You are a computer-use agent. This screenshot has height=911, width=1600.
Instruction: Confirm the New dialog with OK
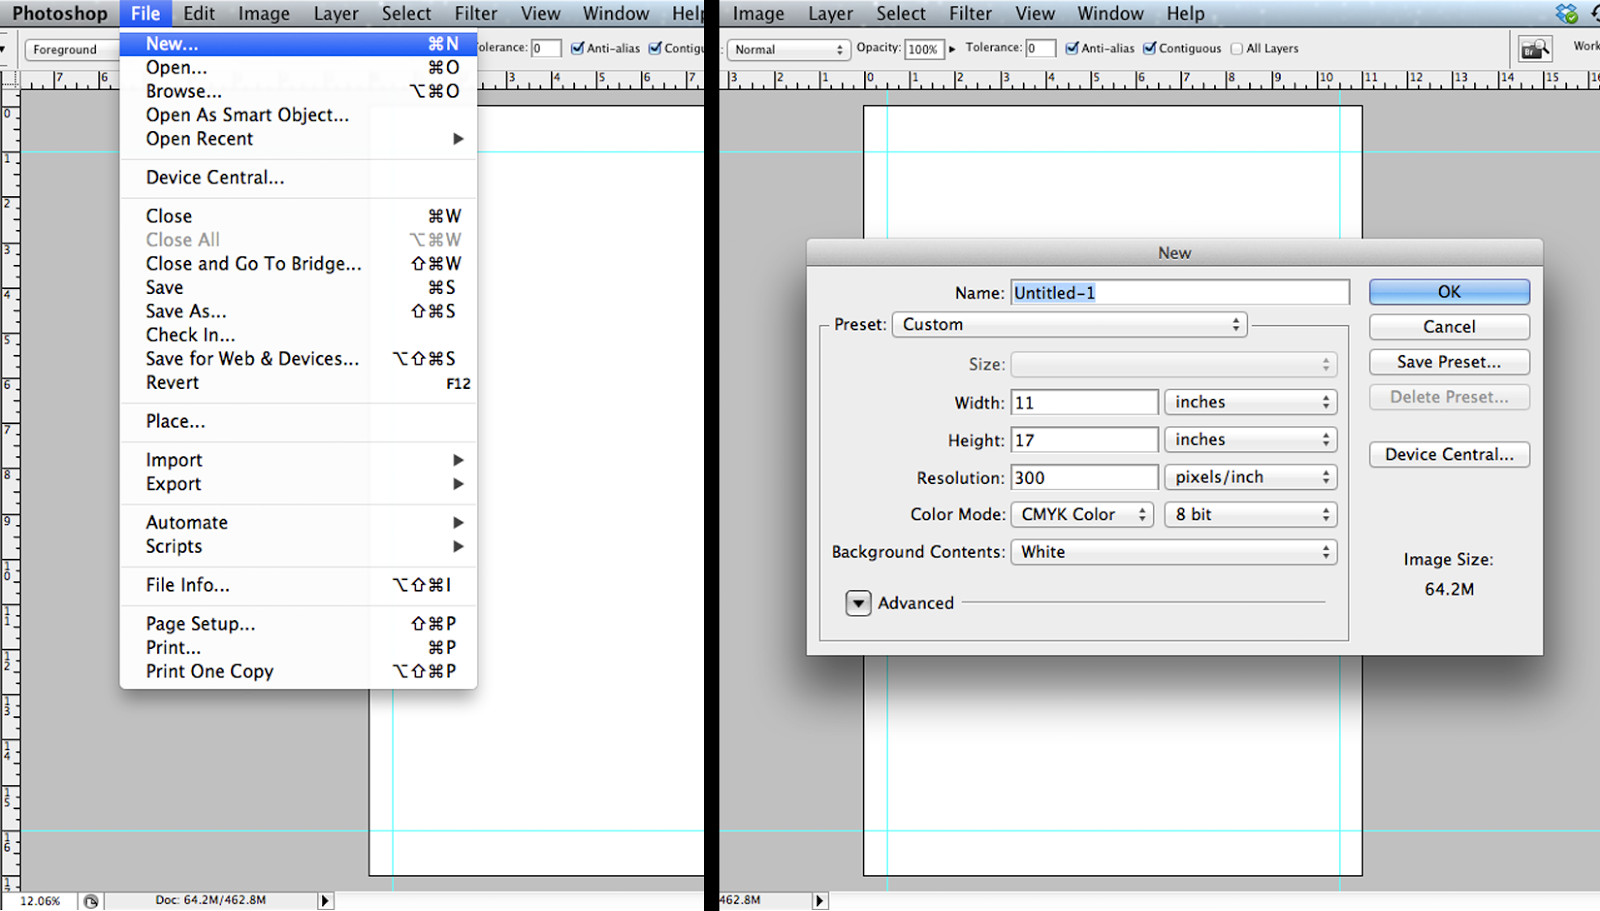(x=1449, y=292)
